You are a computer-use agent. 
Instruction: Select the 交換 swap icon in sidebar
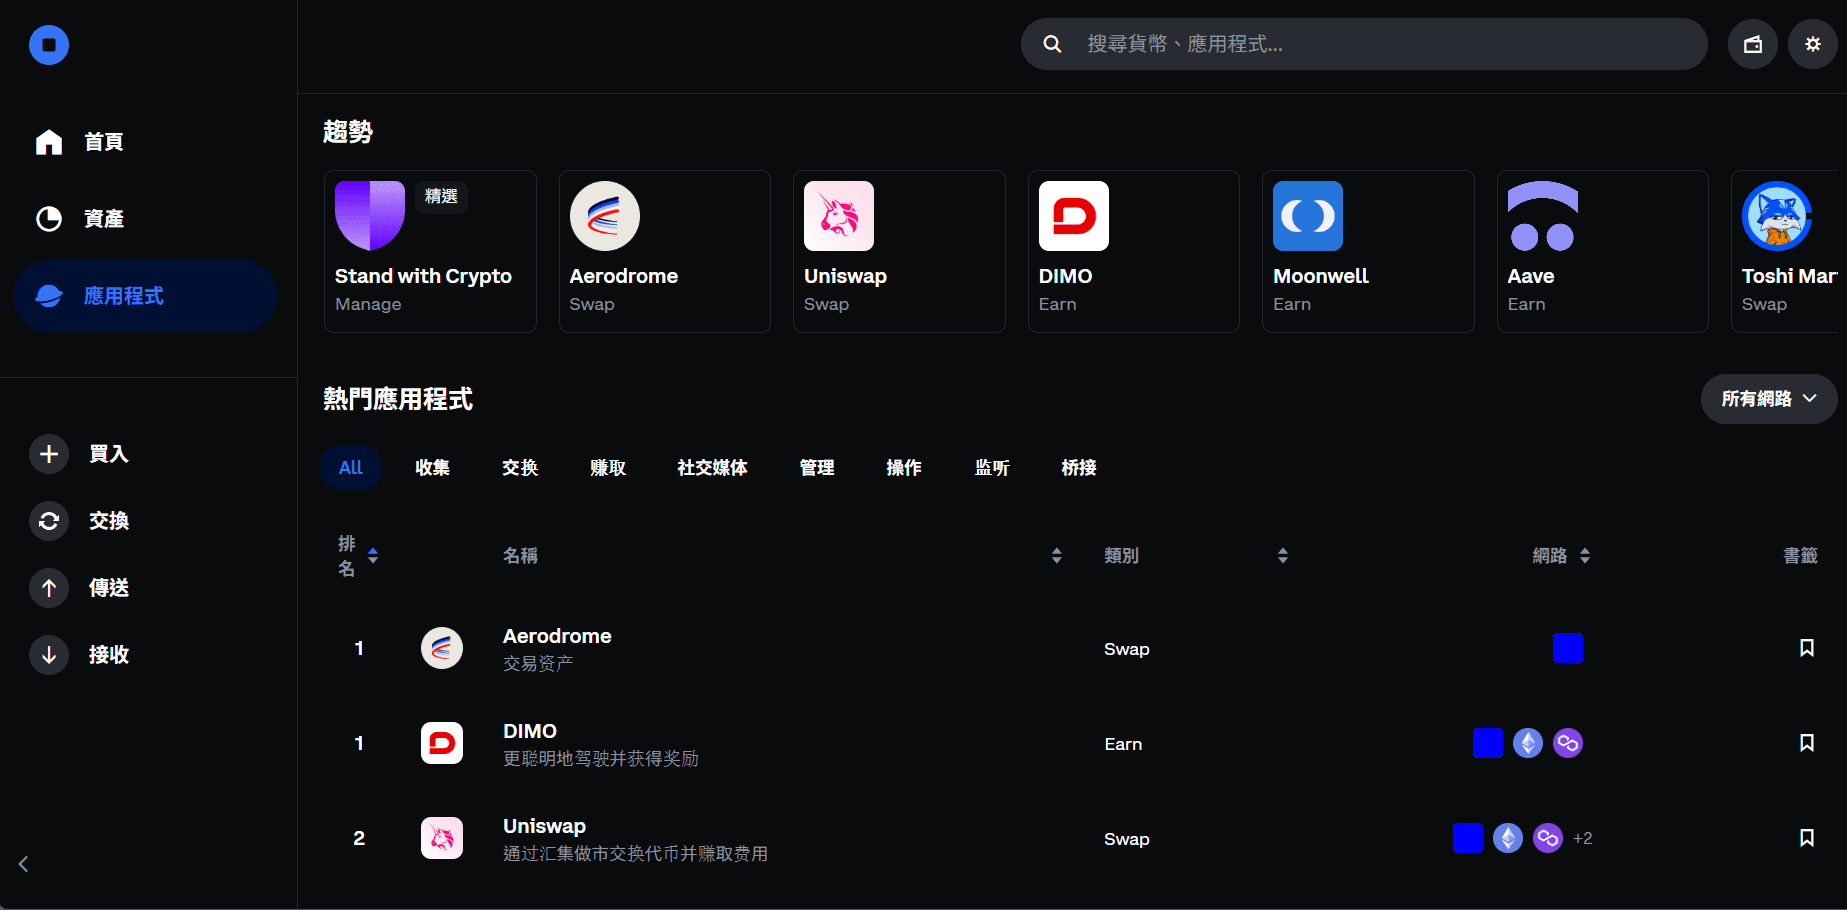coord(48,520)
